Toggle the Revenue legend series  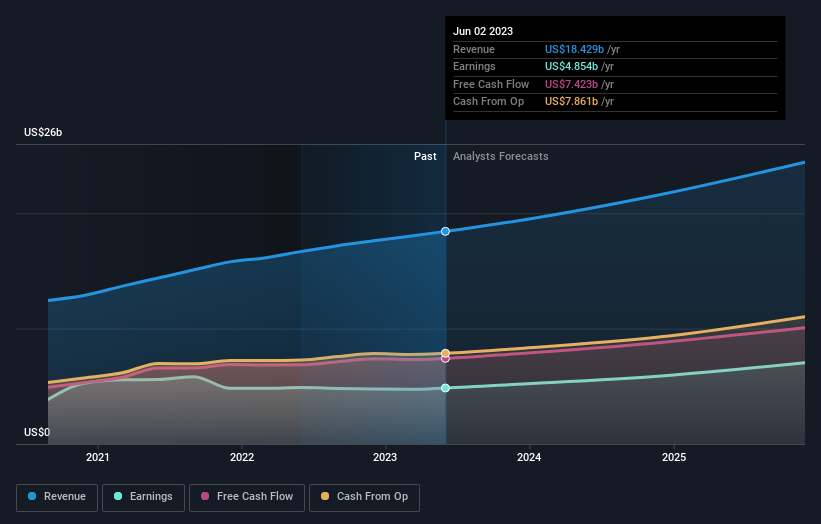coord(57,497)
